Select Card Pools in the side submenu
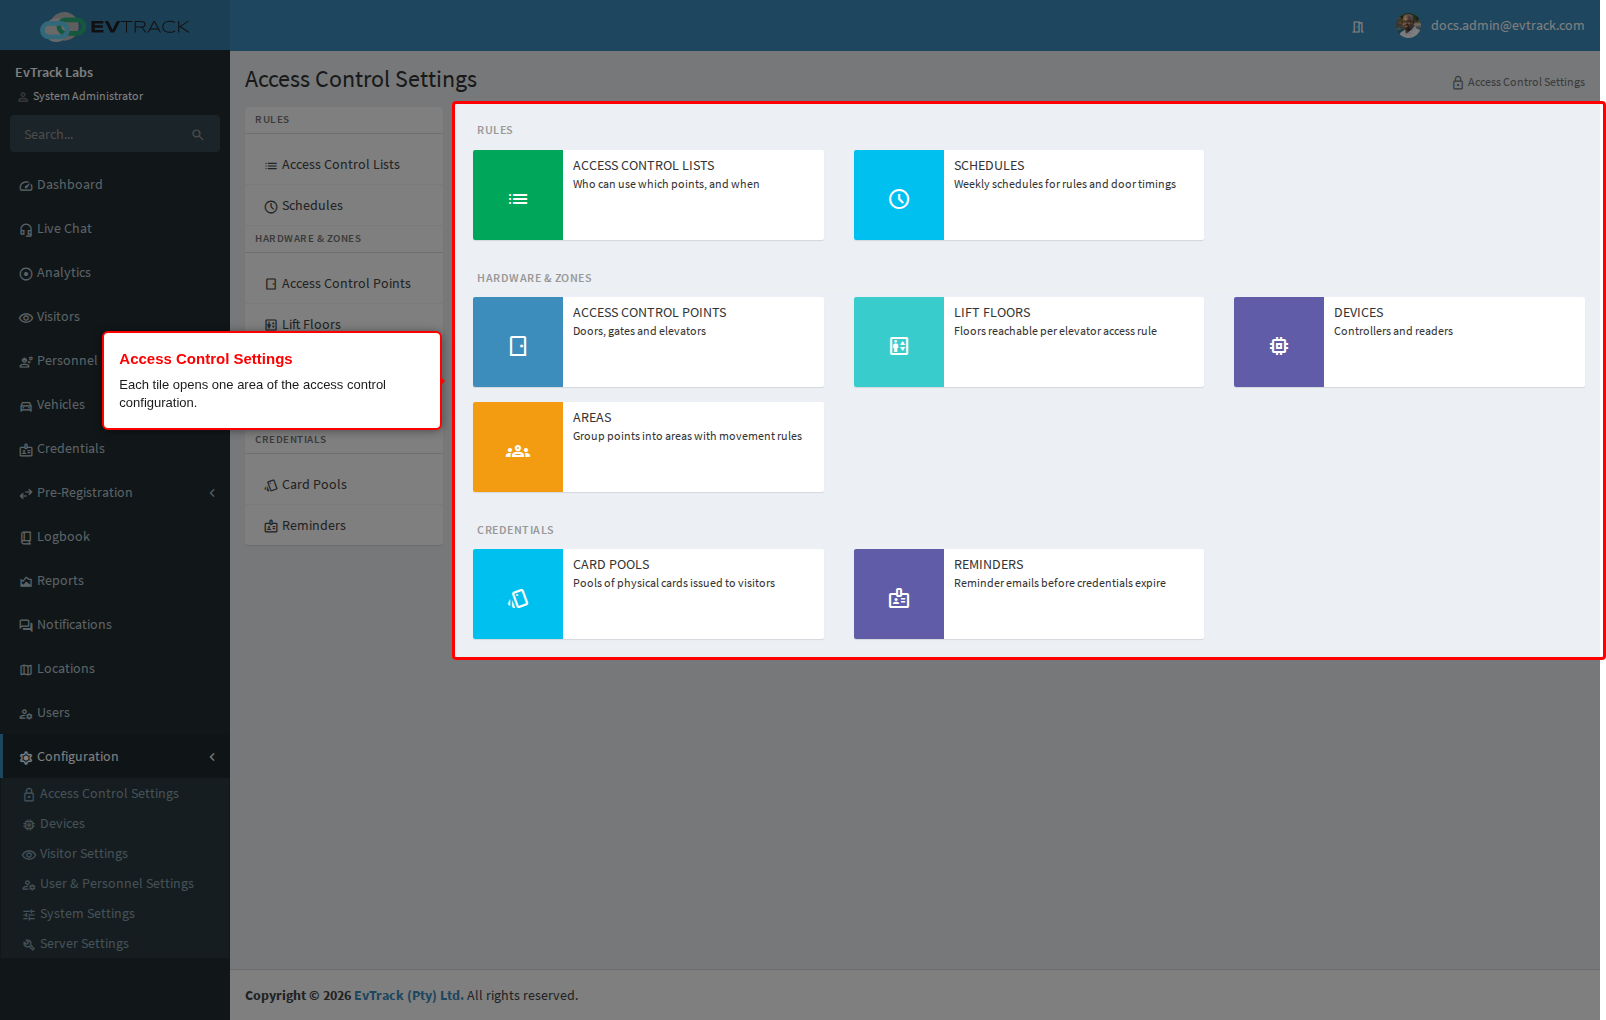Image resolution: width=1606 pixels, height=1020 pixels. (x=344, y=485)
